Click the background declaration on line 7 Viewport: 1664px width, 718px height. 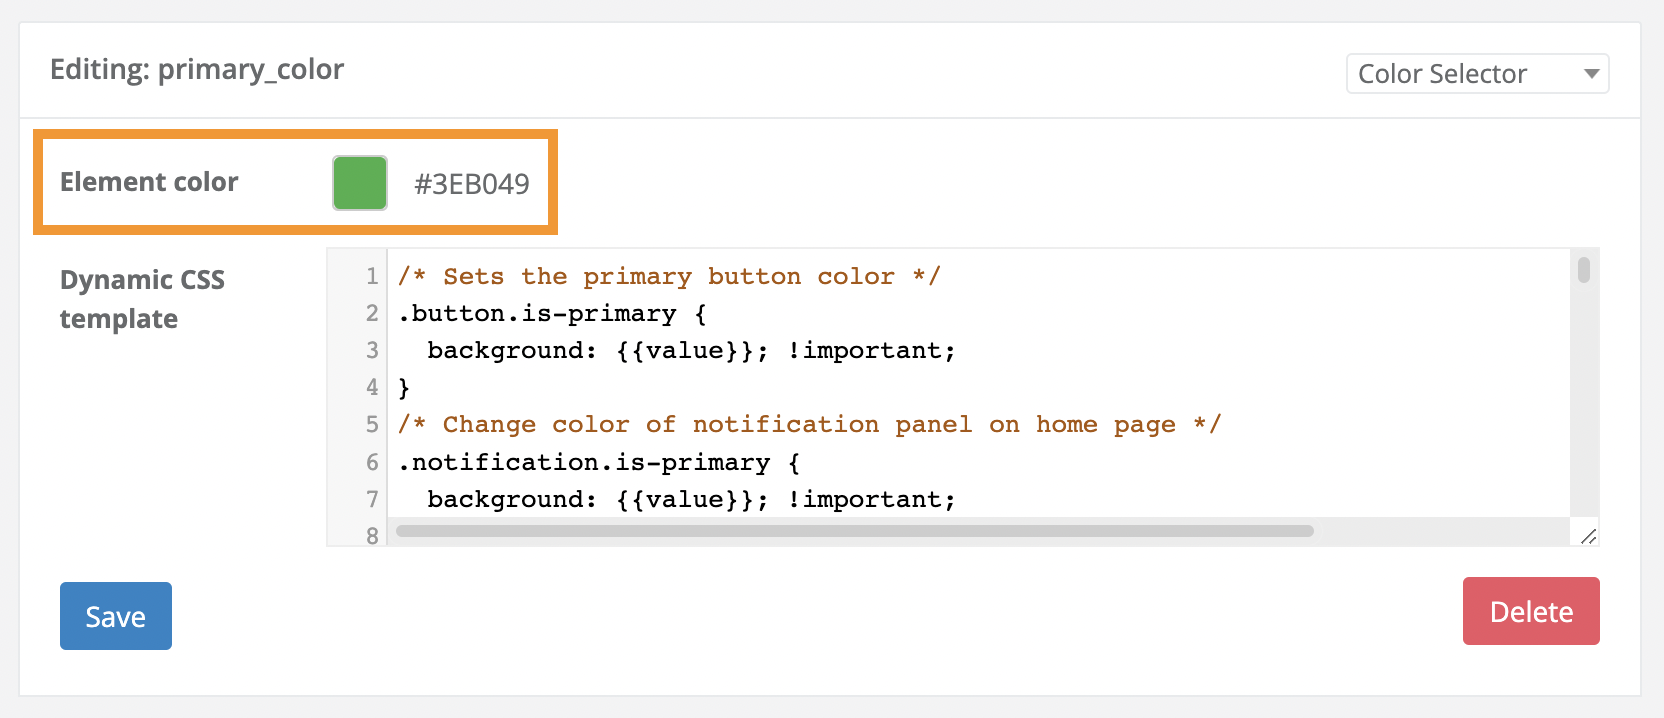690,500
